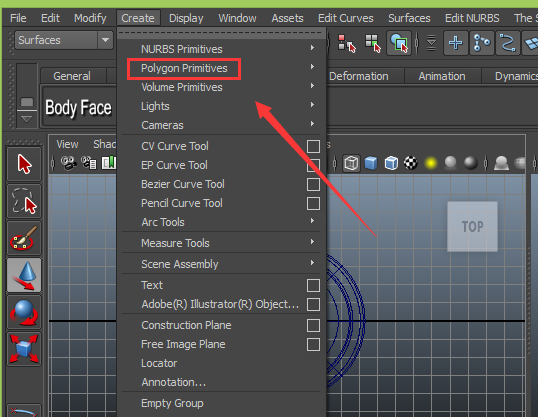Click select by hierarchy icon in status line

click(x=346, y=43)
